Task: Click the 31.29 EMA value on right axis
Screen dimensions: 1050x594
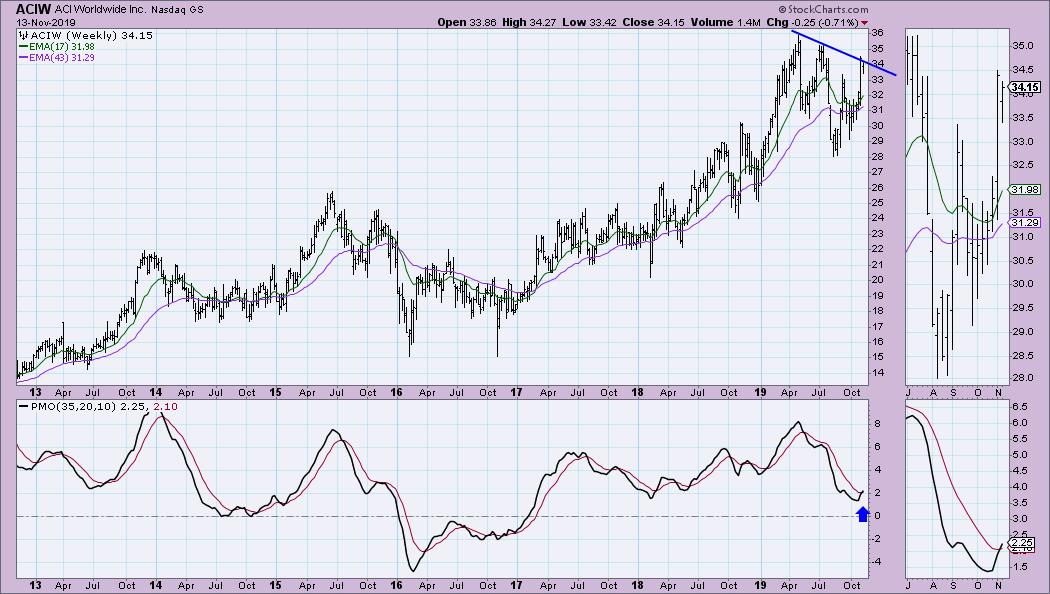Action: tap(1020, 222)
